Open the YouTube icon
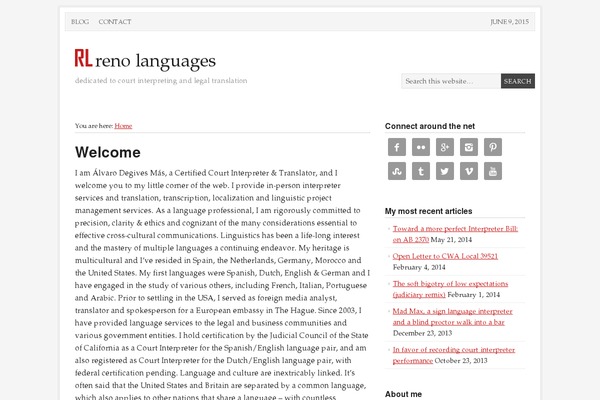 pos(492,171)
